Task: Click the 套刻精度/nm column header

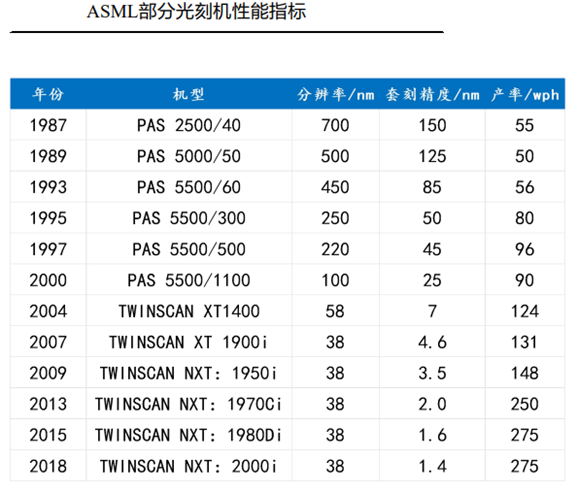Action: pos(432,95)
